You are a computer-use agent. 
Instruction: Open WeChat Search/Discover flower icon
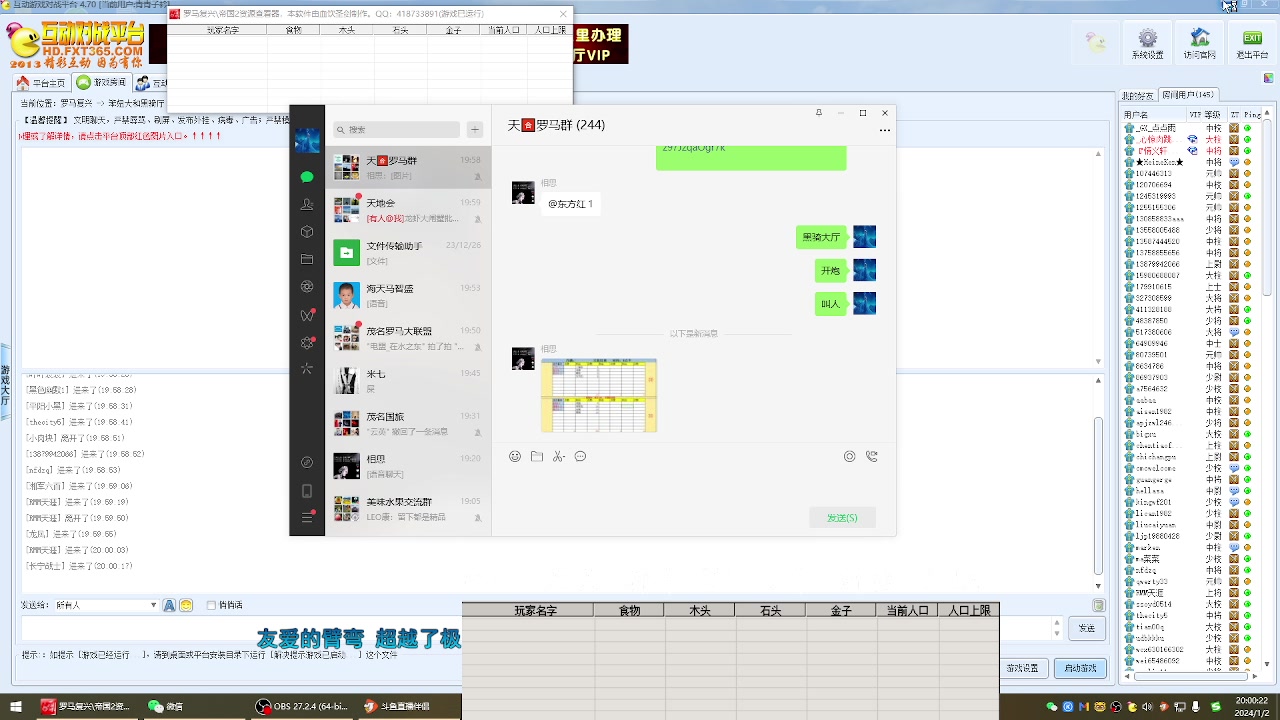pos(307,343)
